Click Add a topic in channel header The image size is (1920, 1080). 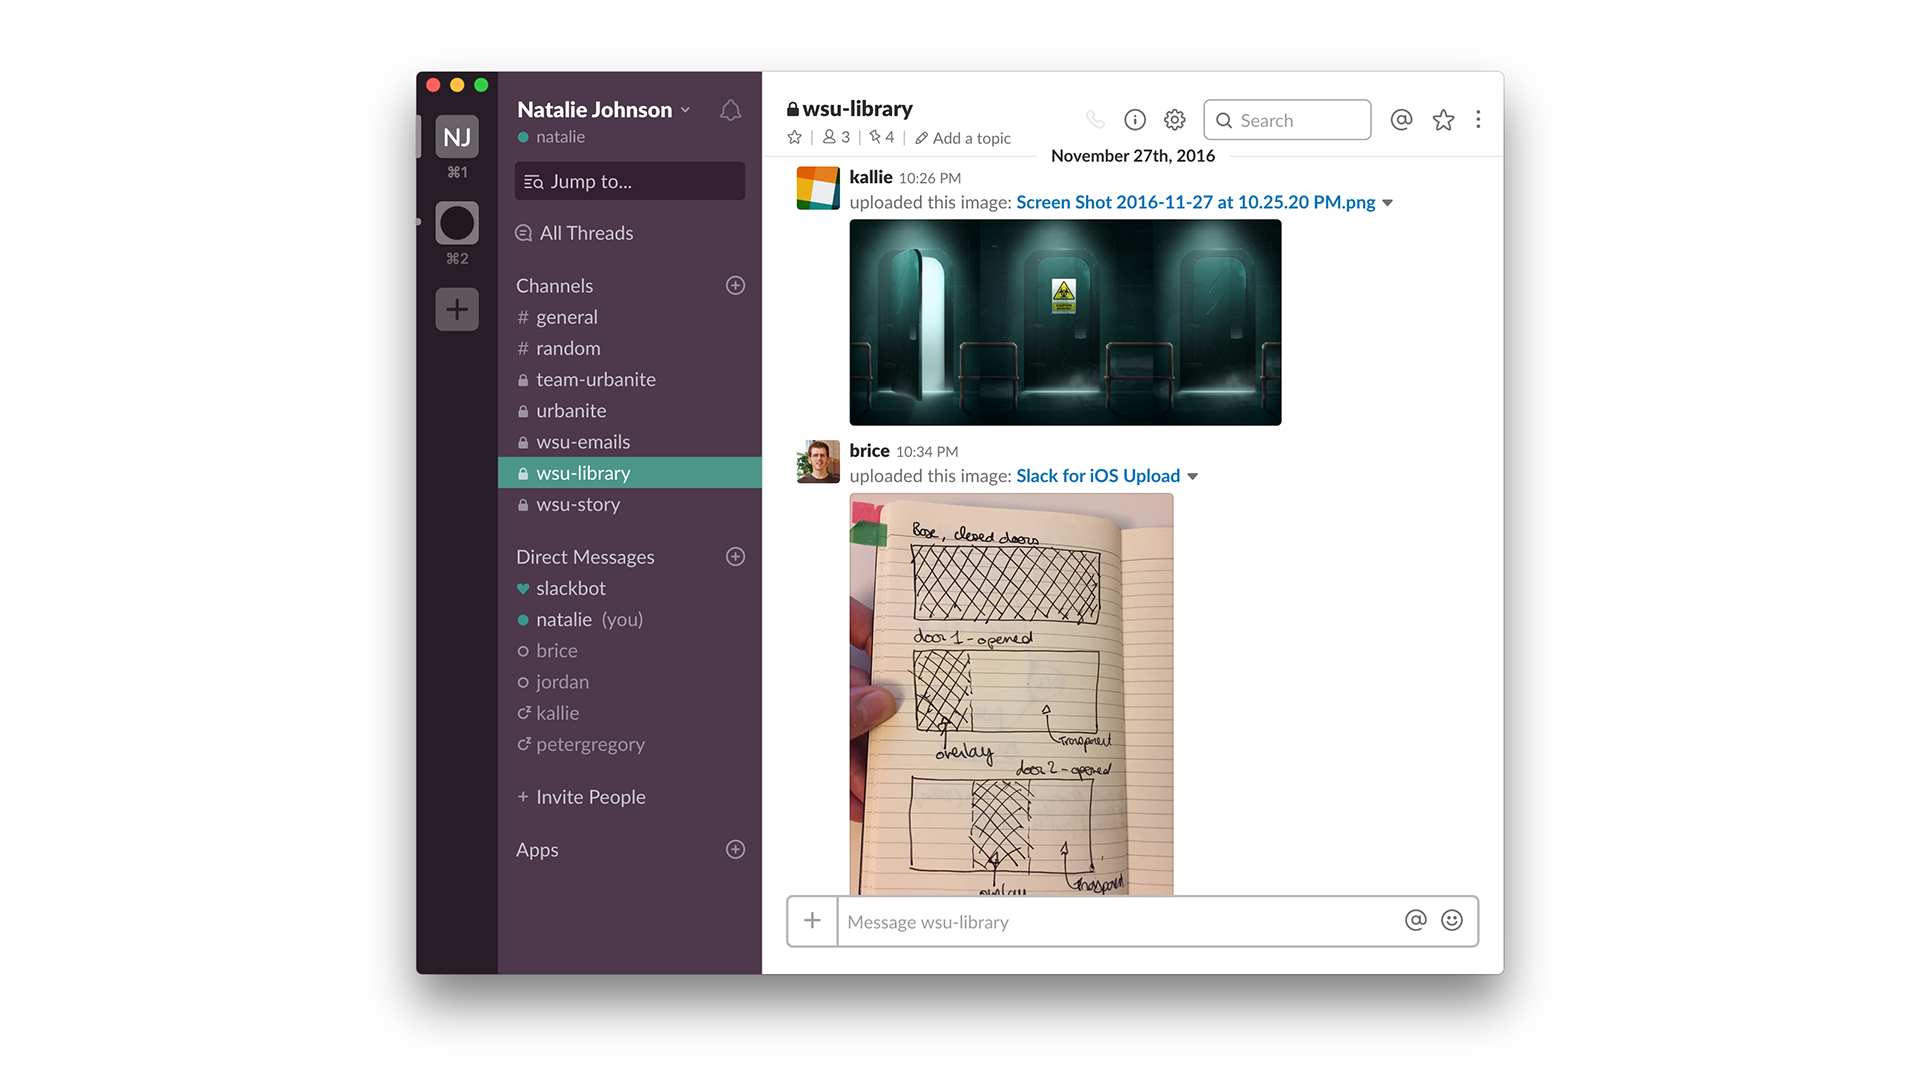[x=963, y=138]
